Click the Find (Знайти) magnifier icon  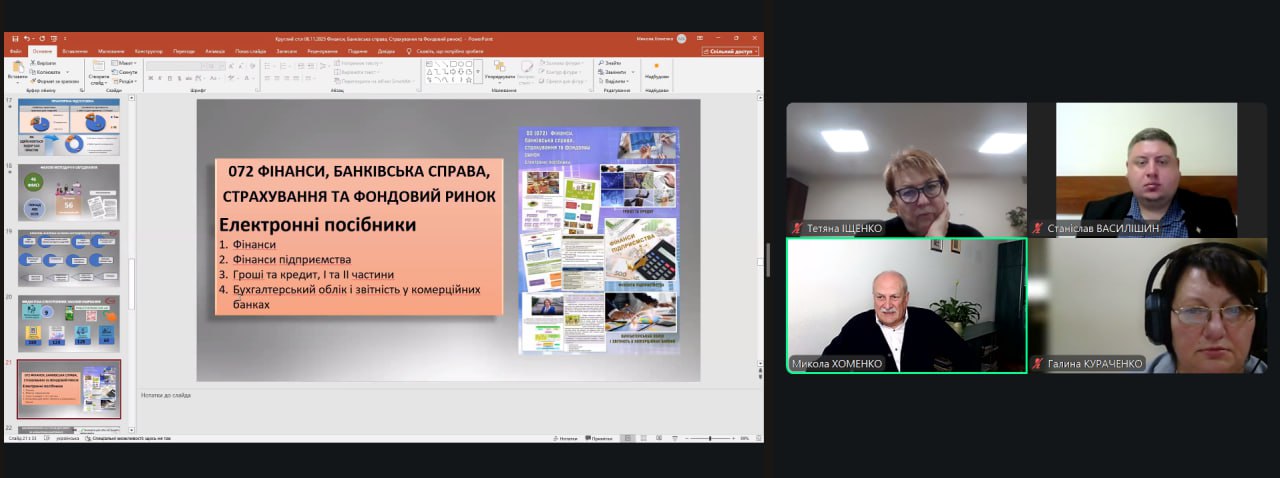(613, 63)
